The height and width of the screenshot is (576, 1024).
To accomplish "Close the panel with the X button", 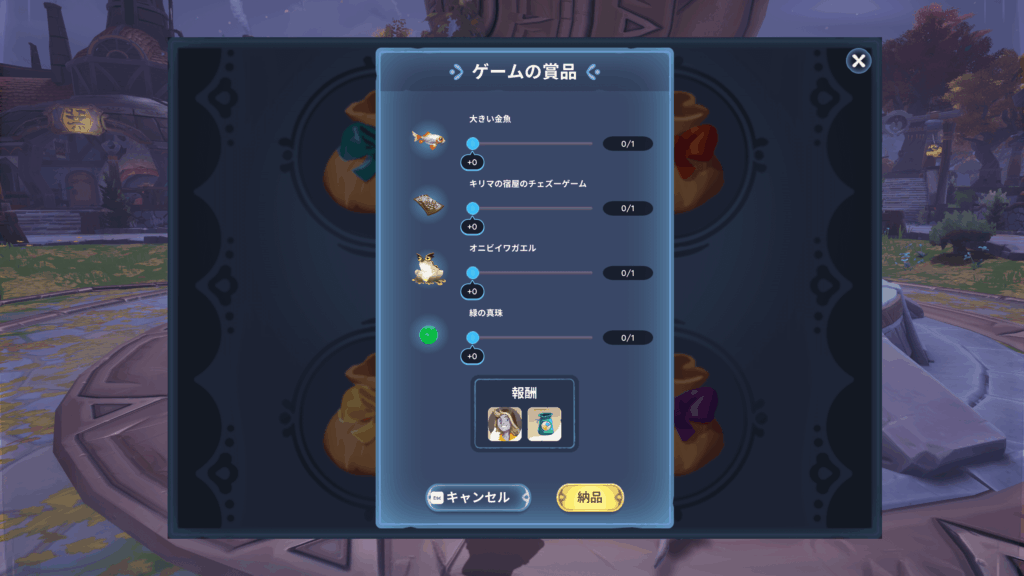I will [x=858, y=61].
